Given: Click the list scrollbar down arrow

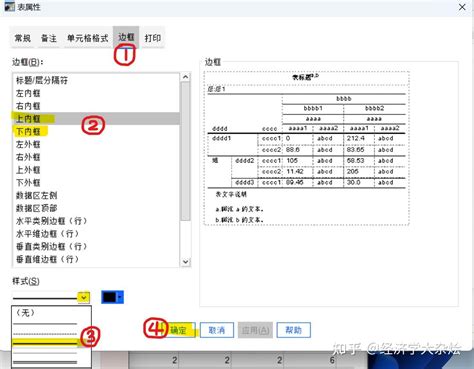Looking at the screenshot, I should coord(186,262).
